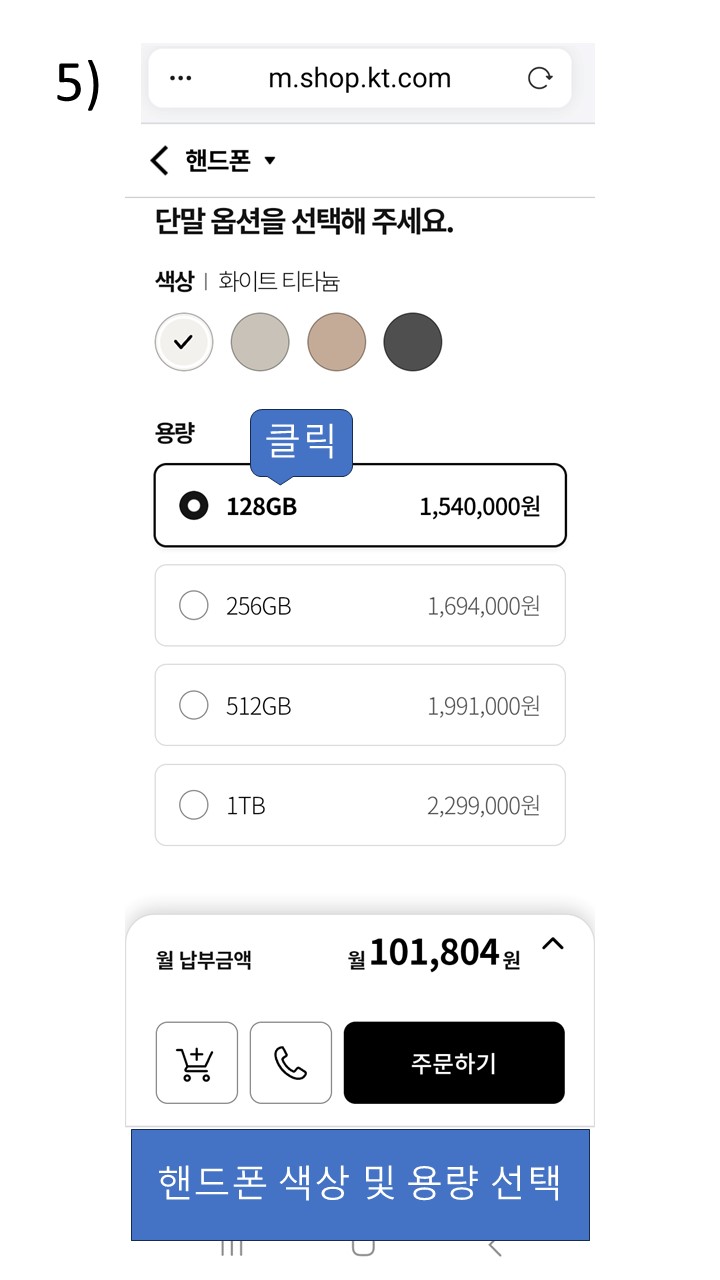Pick the dark black titanium swatch
The height and width of the screenshot is (1280, 720).
tap(413, 342)
